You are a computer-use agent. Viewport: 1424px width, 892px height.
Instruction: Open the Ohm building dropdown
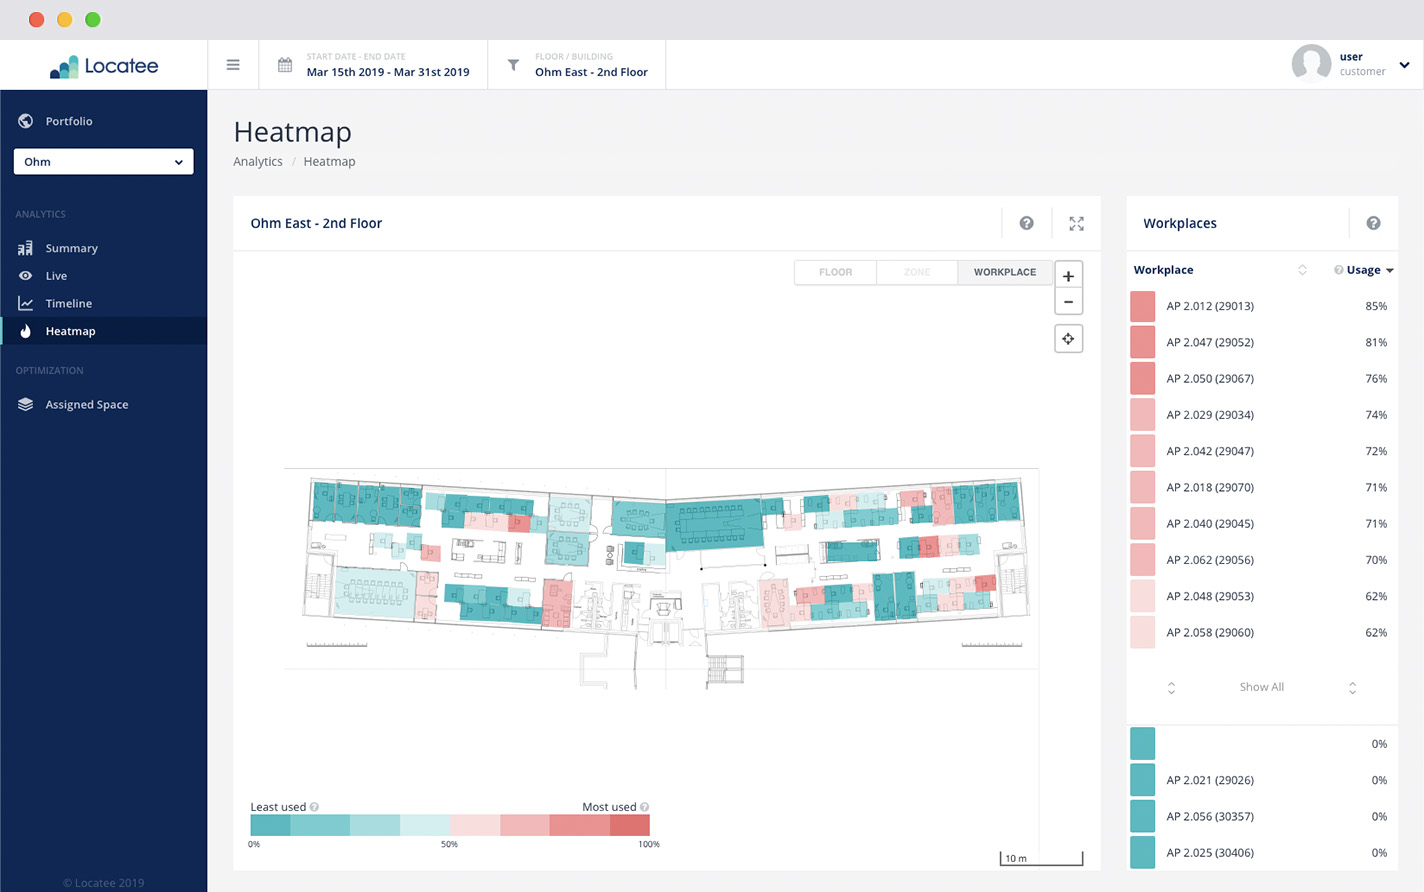coord(103,162)
